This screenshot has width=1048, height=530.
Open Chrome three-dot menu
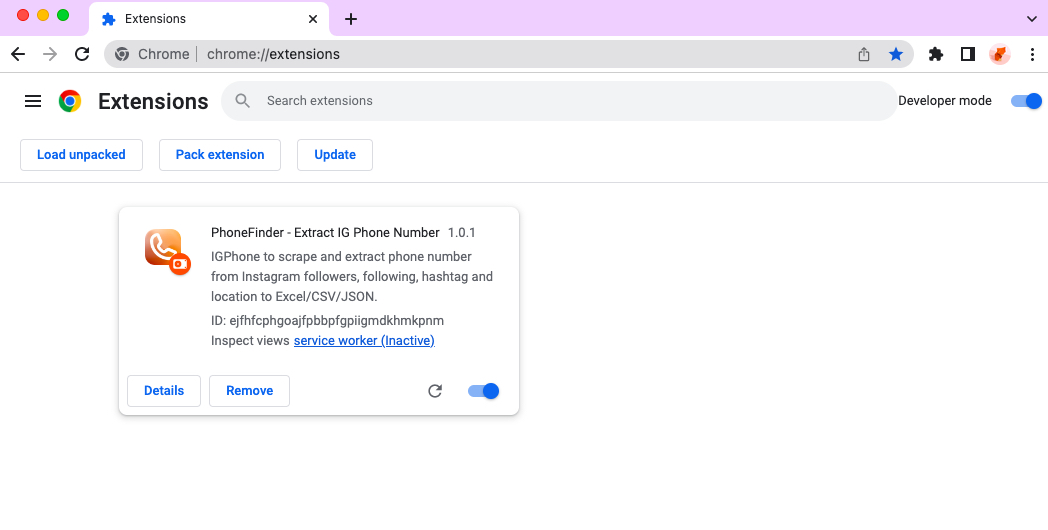point(1033,54)
